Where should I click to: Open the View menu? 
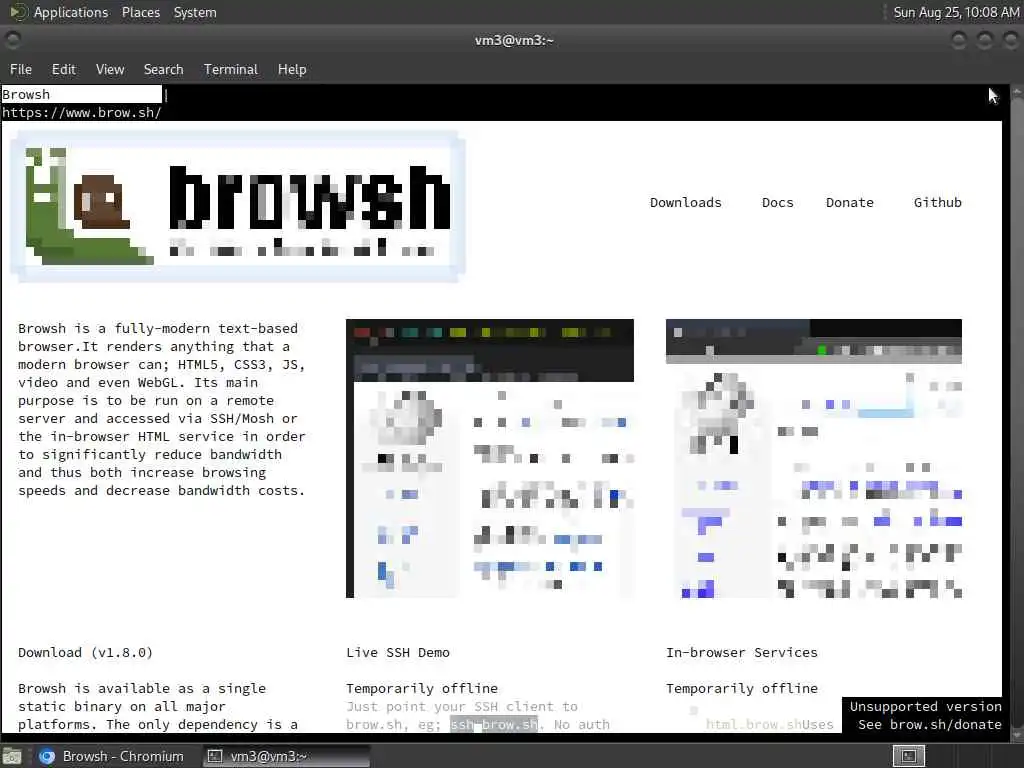110,69
